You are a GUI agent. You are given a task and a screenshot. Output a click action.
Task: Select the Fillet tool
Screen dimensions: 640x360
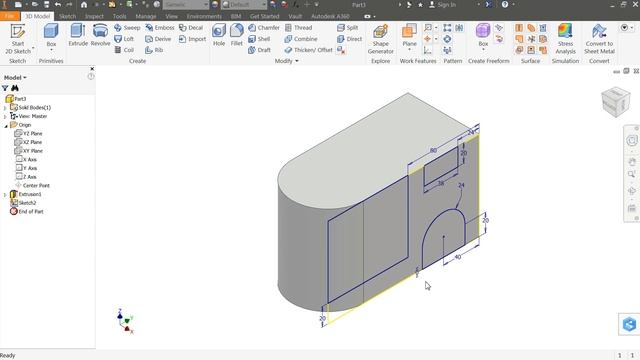point(236,35)
